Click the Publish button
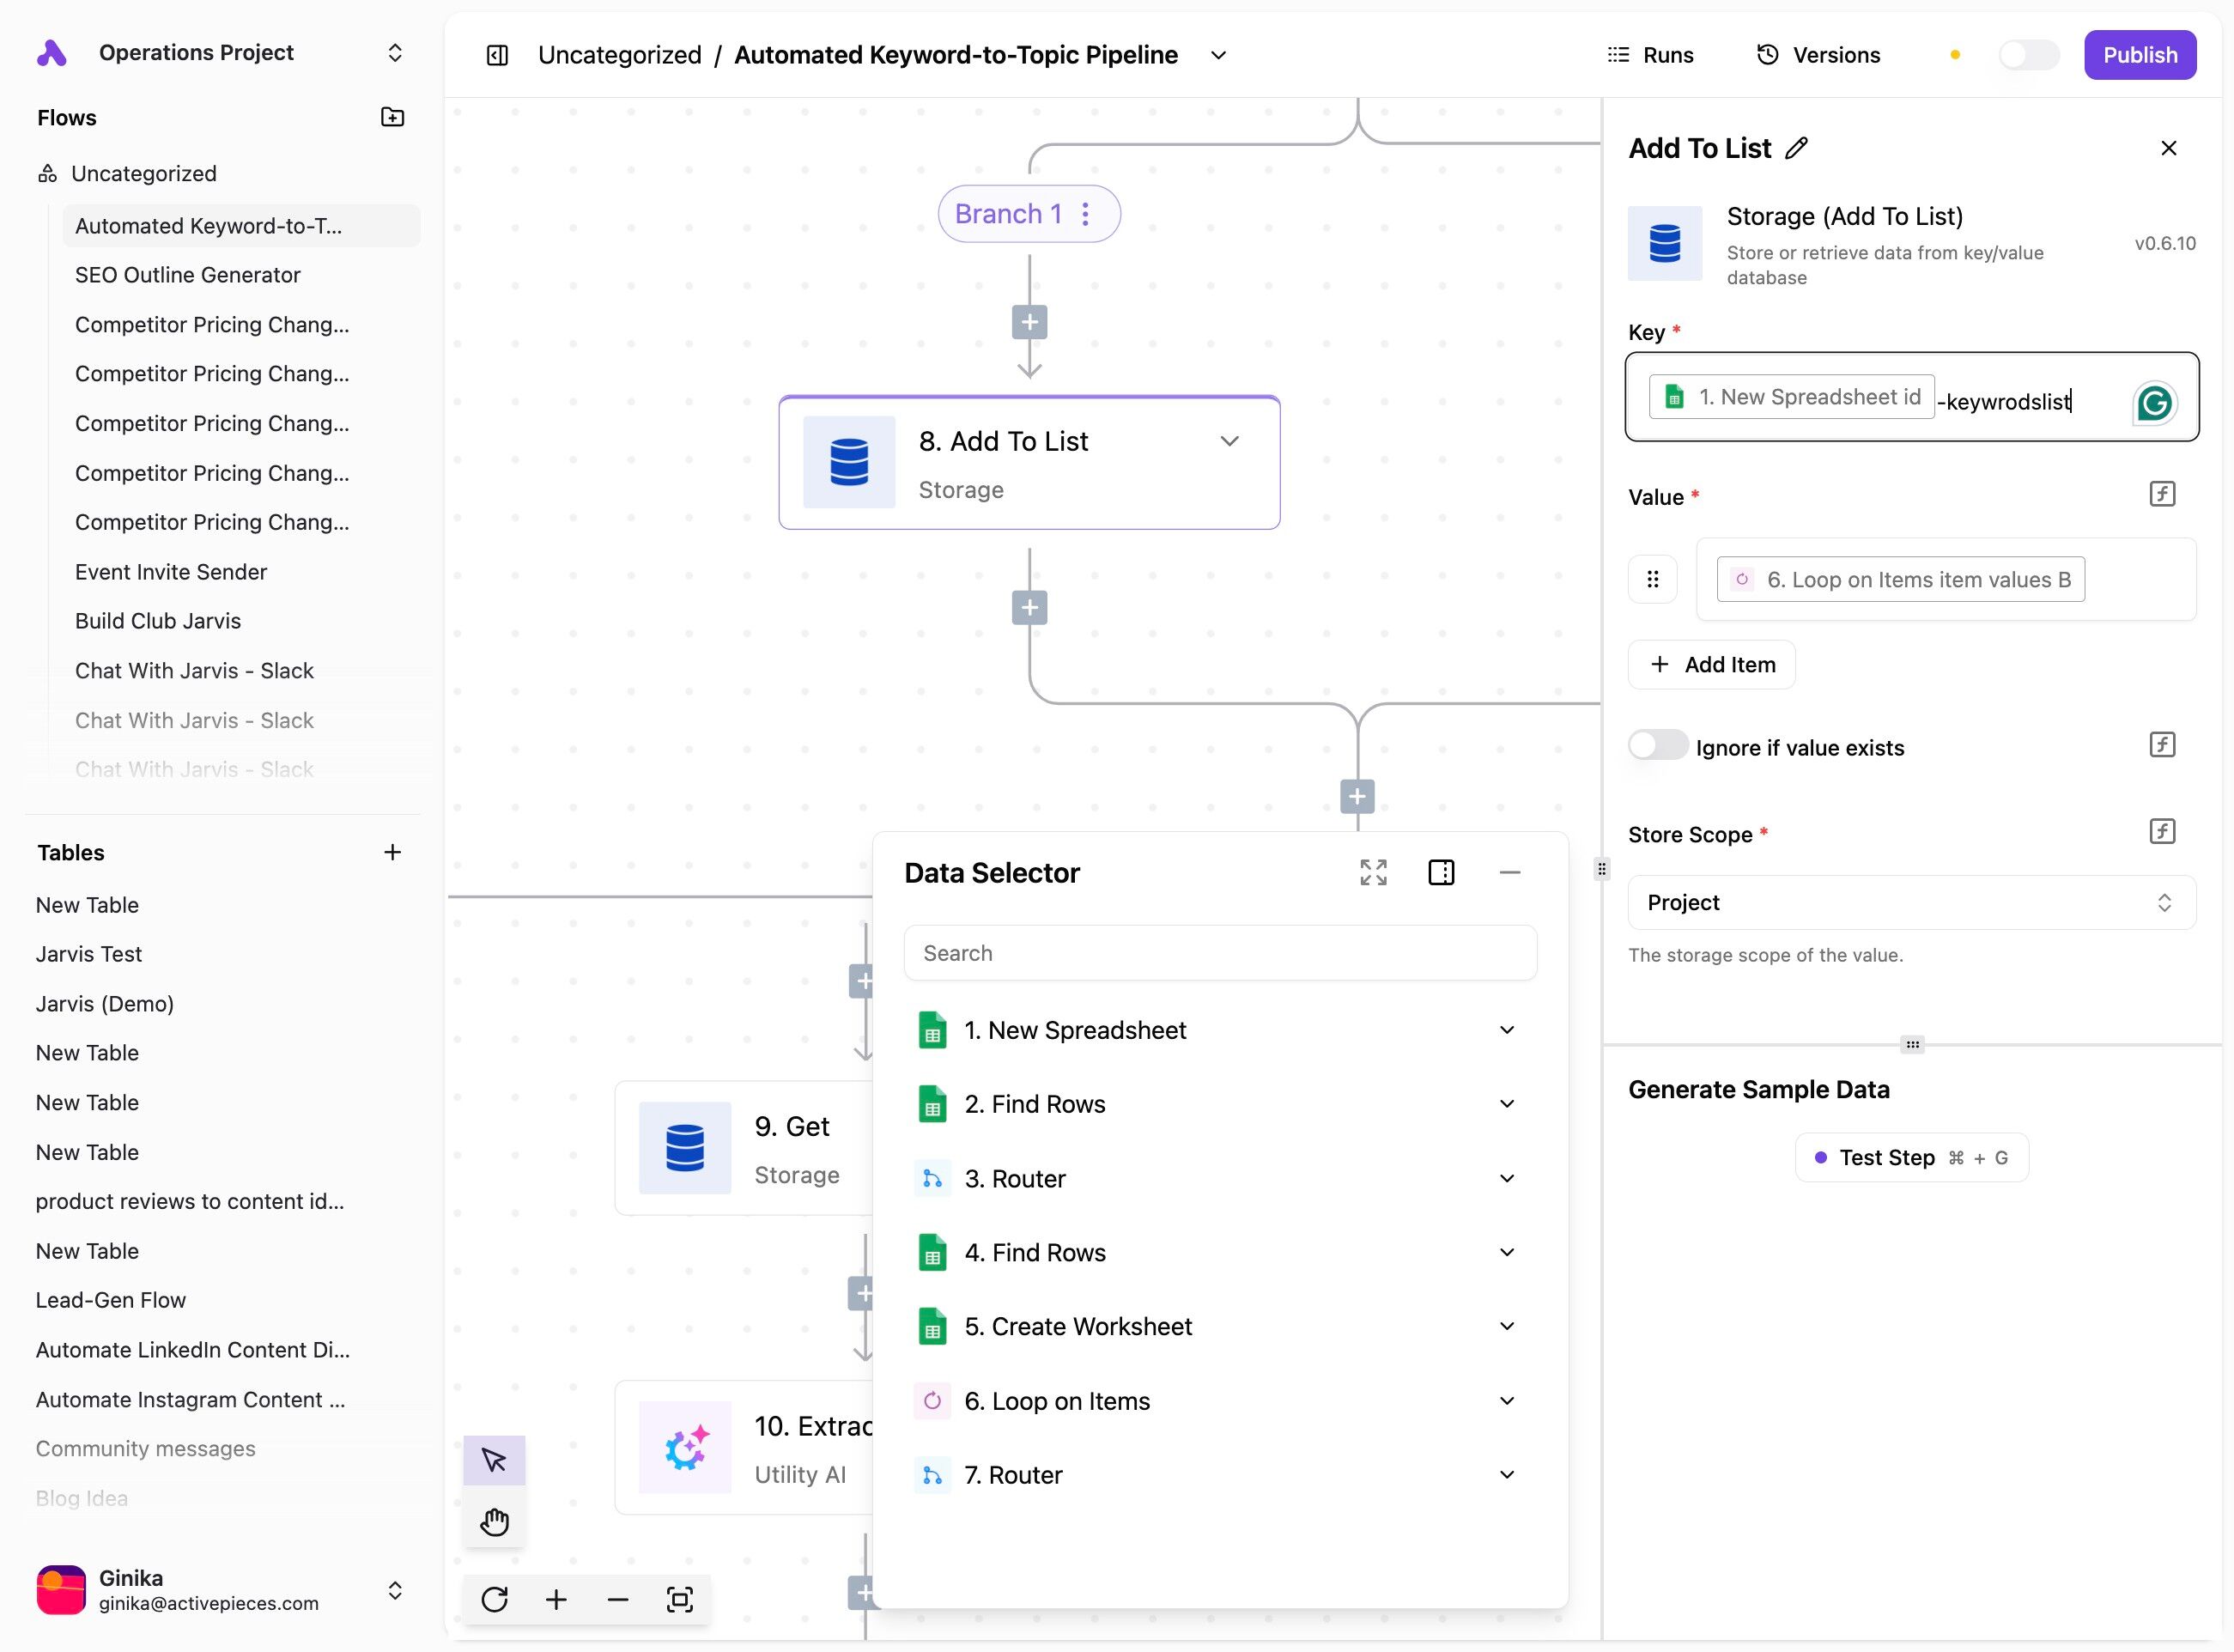 pyautogui.click(x=2139, y=55)
